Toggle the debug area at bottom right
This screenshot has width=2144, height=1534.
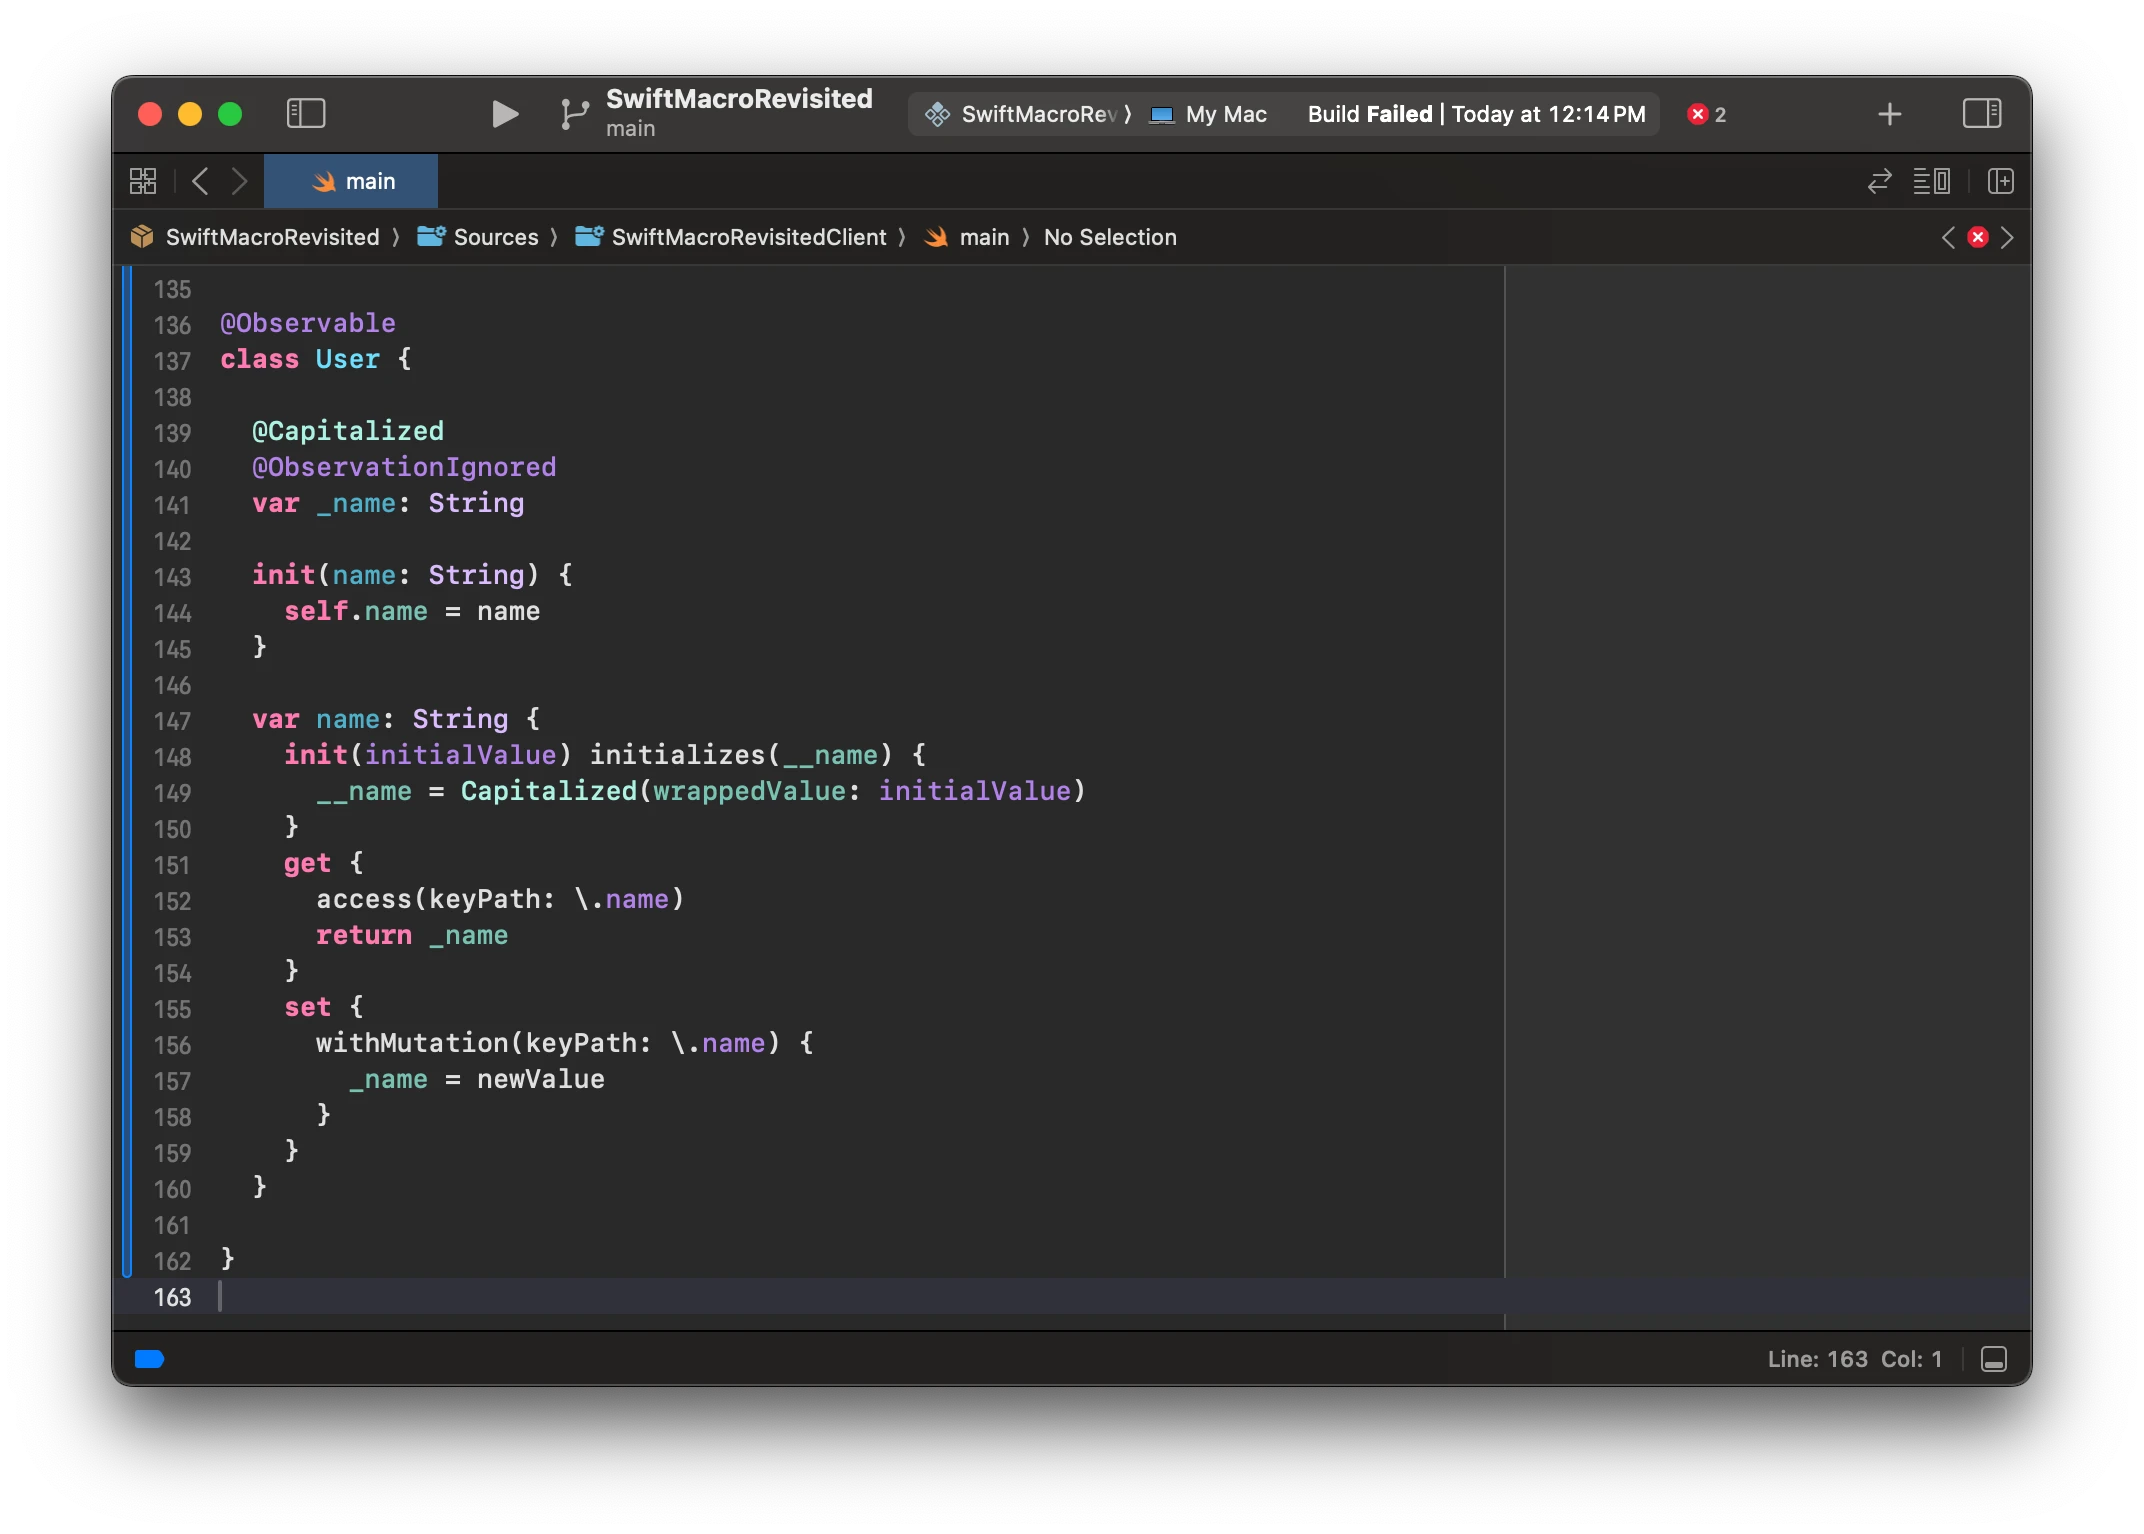[1993, 1359]
